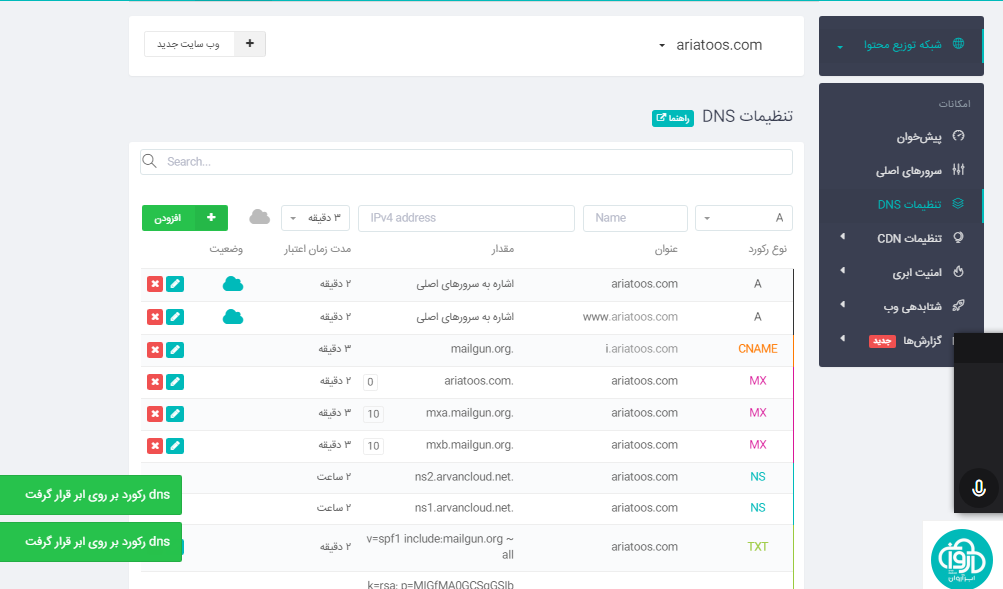
Task: Click the globe icon in content network menu
Action: pyautogui.click(x=958, y=43)
